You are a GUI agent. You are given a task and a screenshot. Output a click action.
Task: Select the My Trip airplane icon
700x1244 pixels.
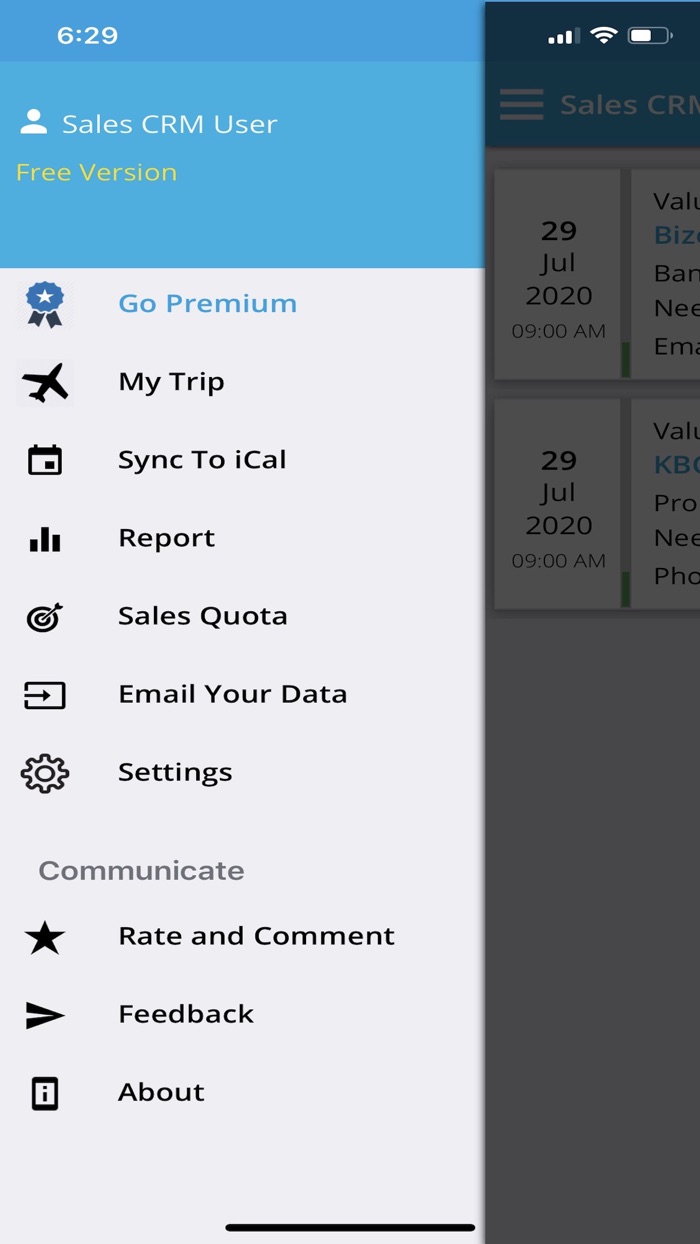(42, 381)
